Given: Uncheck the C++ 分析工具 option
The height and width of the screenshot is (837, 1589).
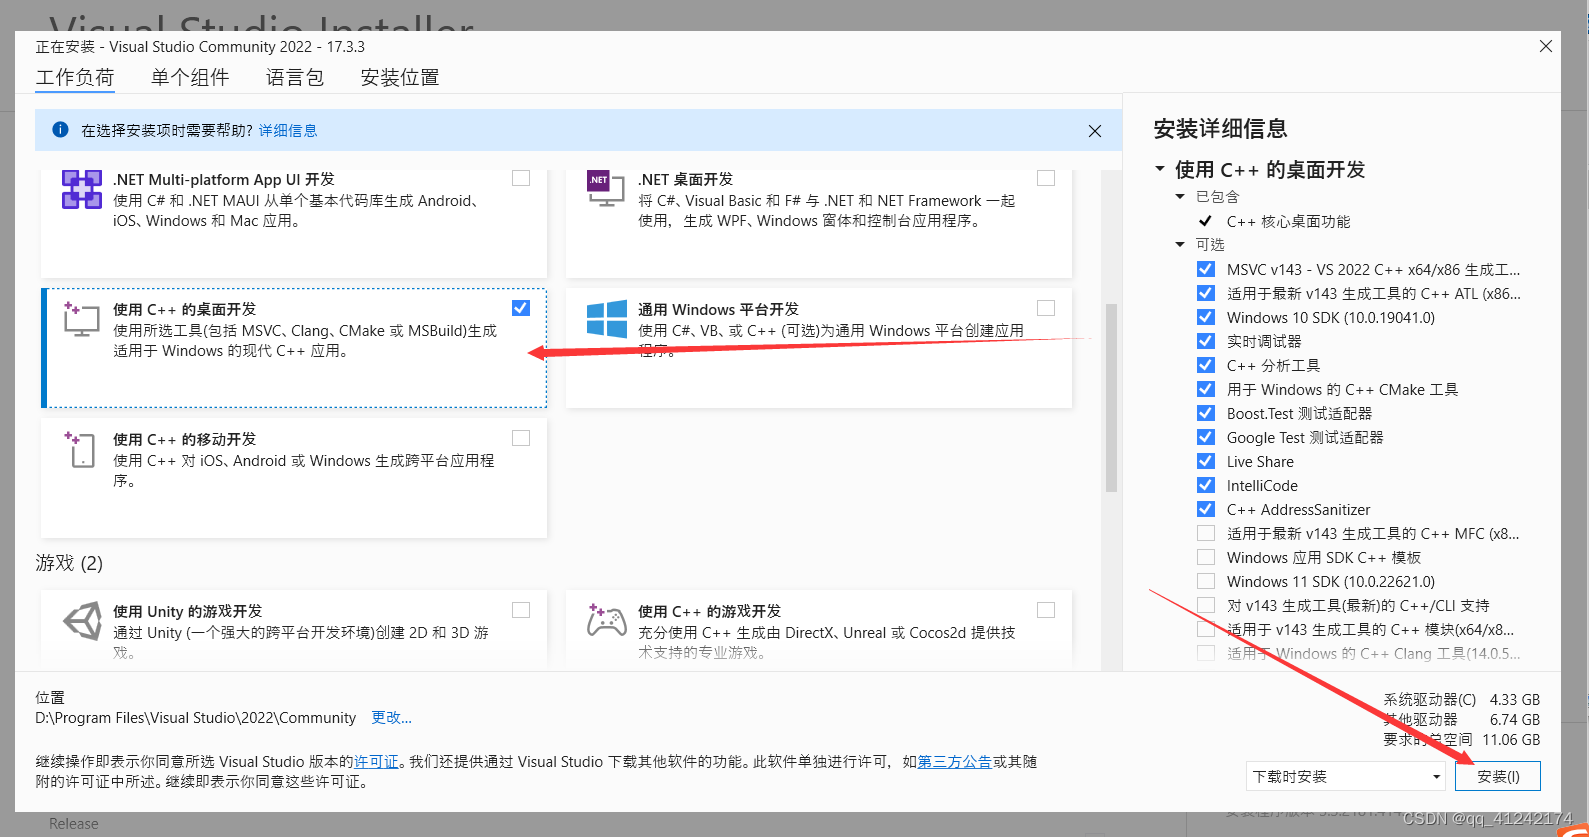Looking at the screenshot, I should coord(1206,365).
